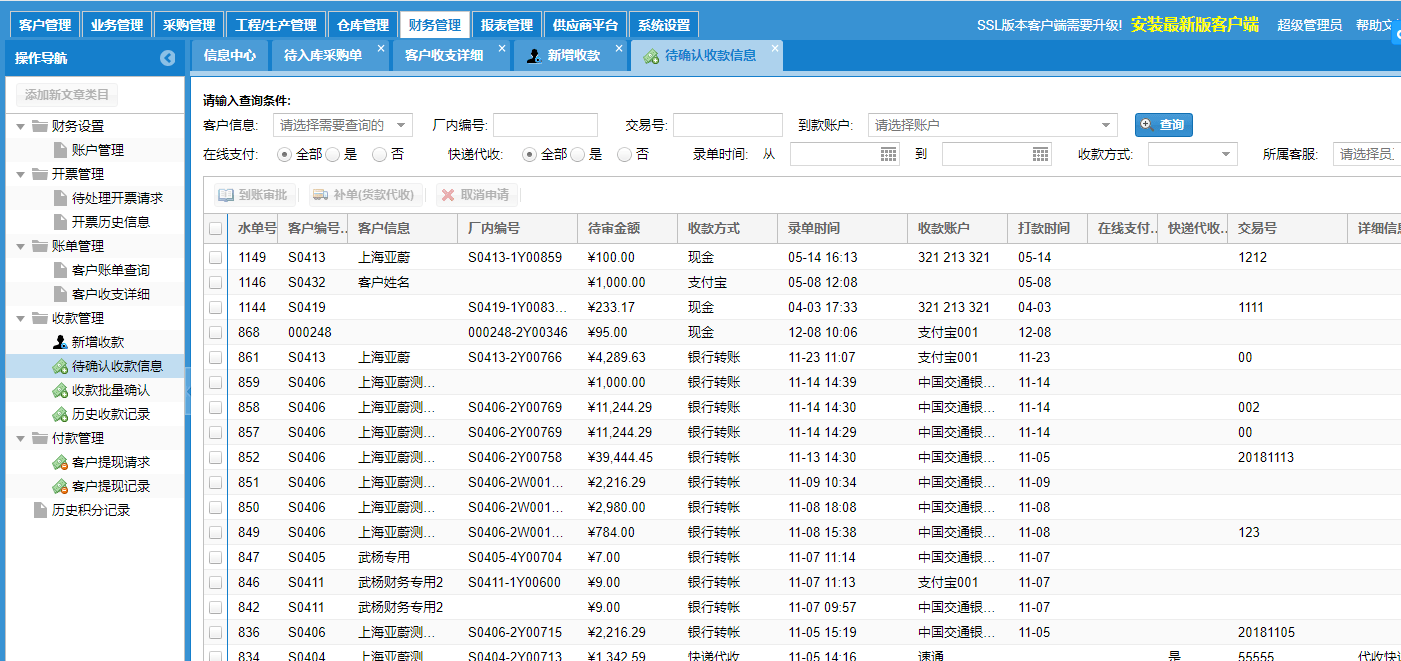The image size is (1401, 661).
Task: Check the select-all checkbox in table header
Action: pyautogui.click(x=213, y=228)
